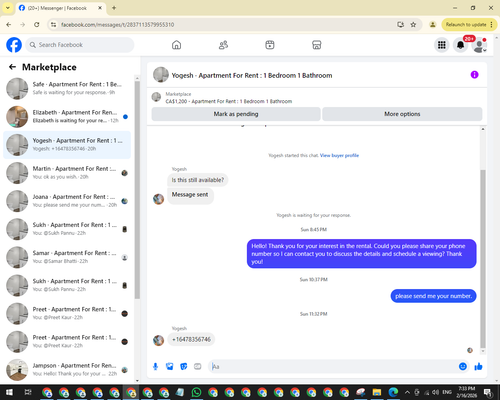Open the Samar apartment conversation
This screenshot has width=500, height=400.
pos(67,257)
